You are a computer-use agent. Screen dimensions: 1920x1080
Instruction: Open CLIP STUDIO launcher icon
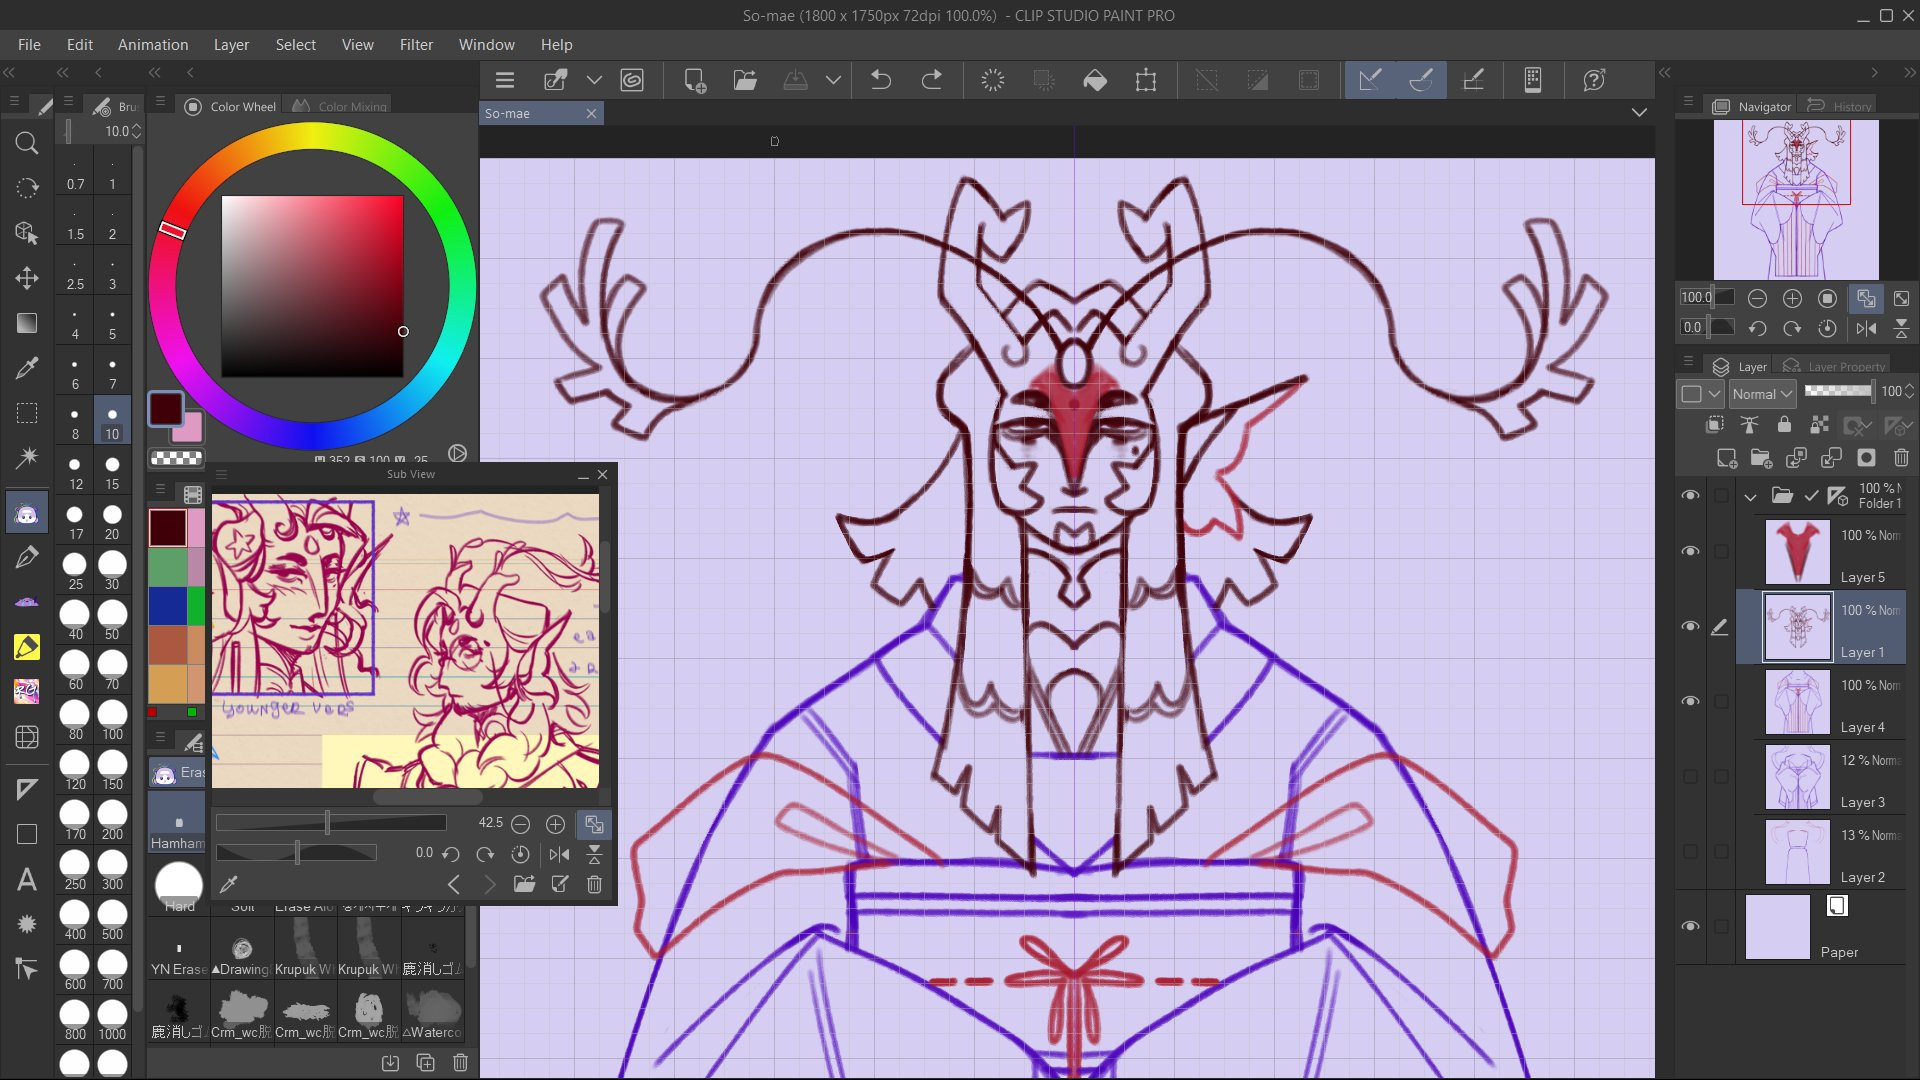(632, 80)
